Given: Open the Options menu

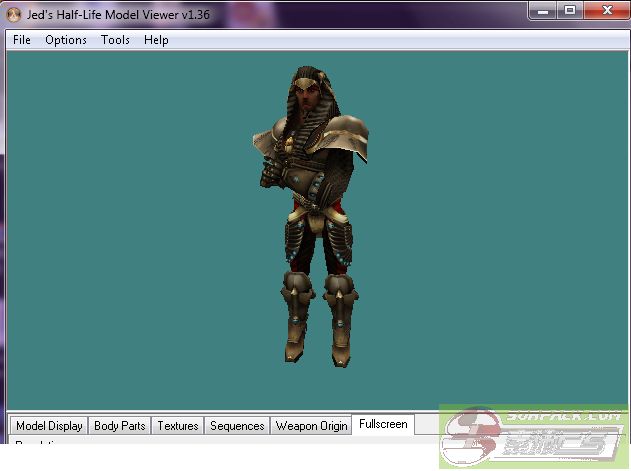Looking at the screenshot, I should 66,40.
